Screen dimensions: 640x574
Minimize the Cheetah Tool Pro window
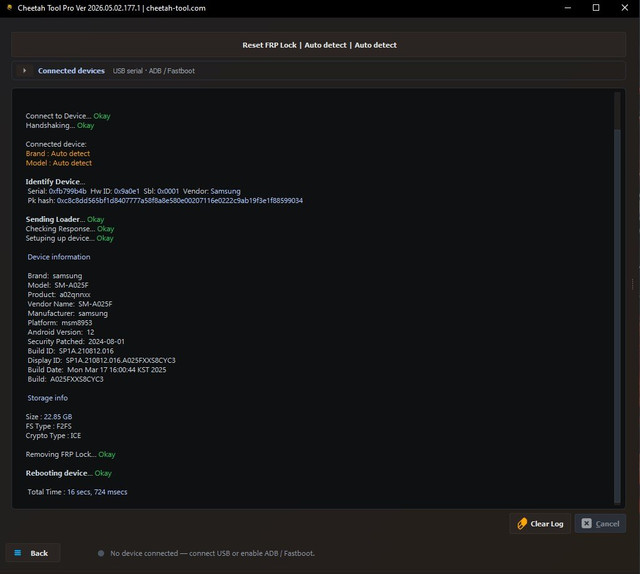coord(567,8)
